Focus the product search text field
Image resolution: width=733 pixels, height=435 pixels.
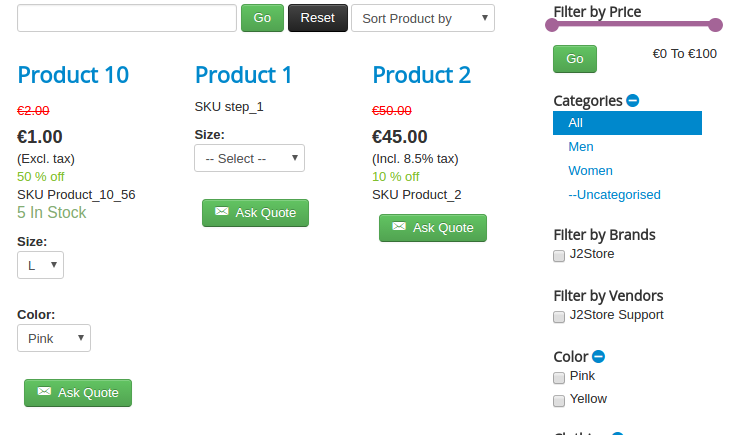127,18
